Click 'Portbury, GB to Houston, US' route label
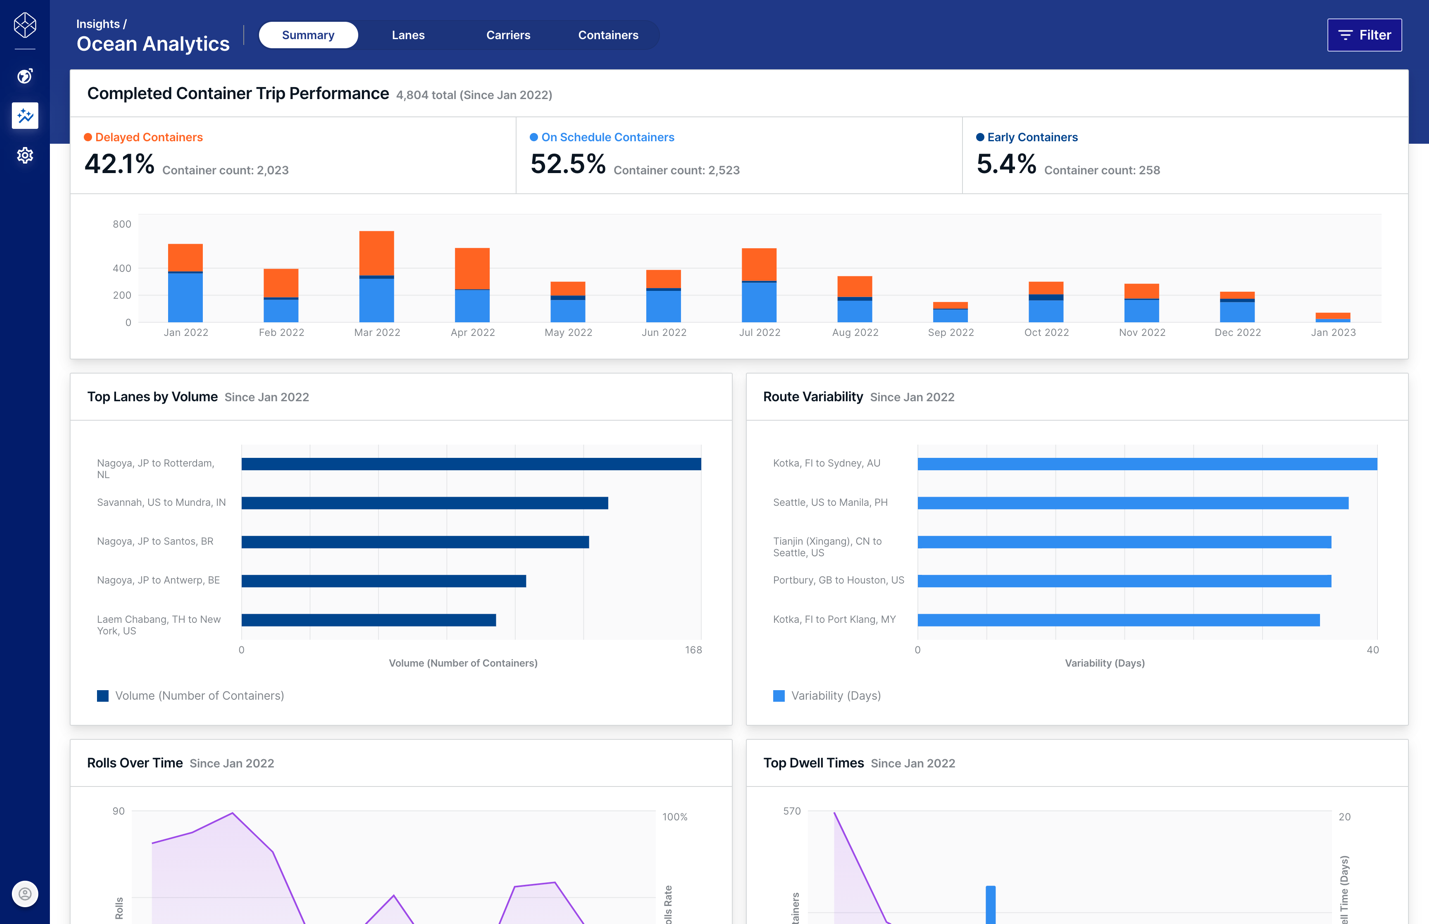Image resolution: width=1429 pixels, height=924 pixels. [x=838, y=580]
